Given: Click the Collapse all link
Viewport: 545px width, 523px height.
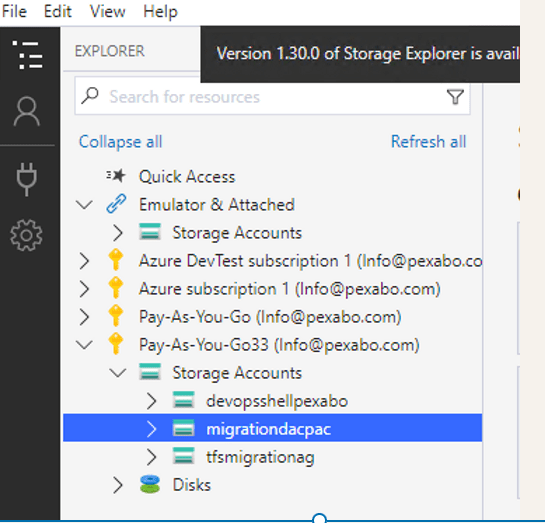Looking at the screenshot, I should click(x=120, y=142).
